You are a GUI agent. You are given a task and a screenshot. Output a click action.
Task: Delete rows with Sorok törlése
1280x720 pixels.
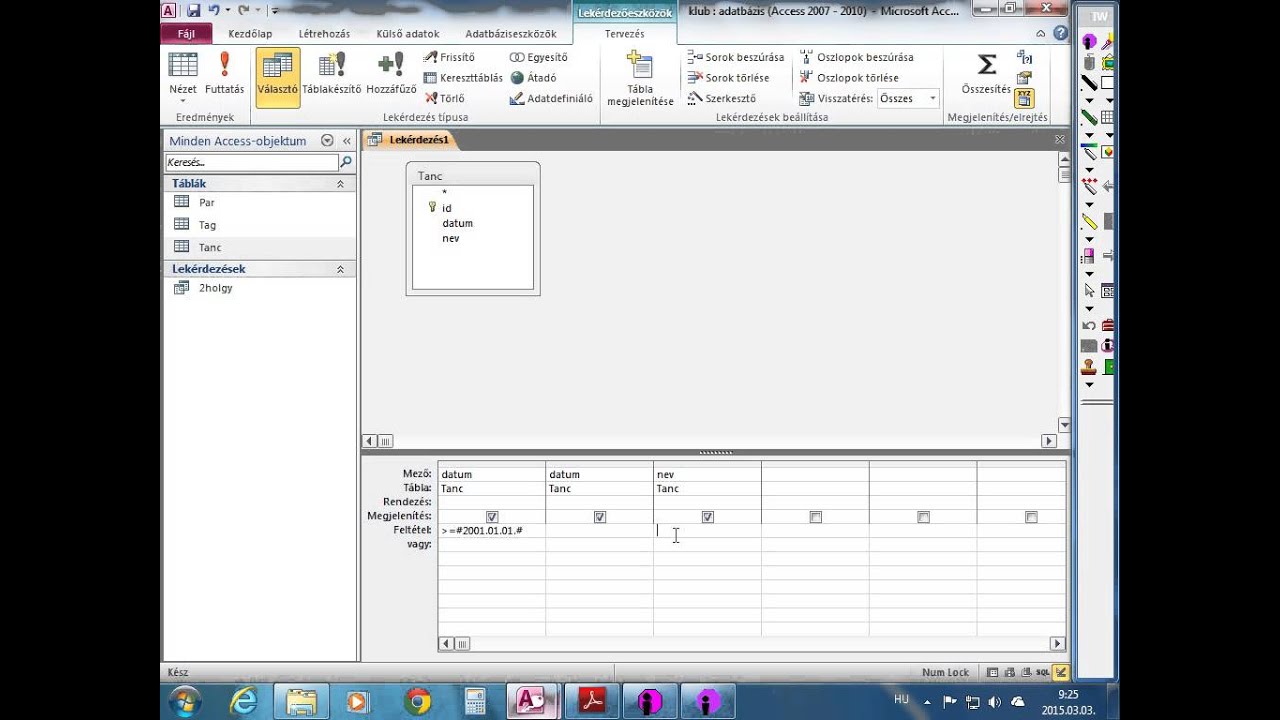[x=728, y=78]
